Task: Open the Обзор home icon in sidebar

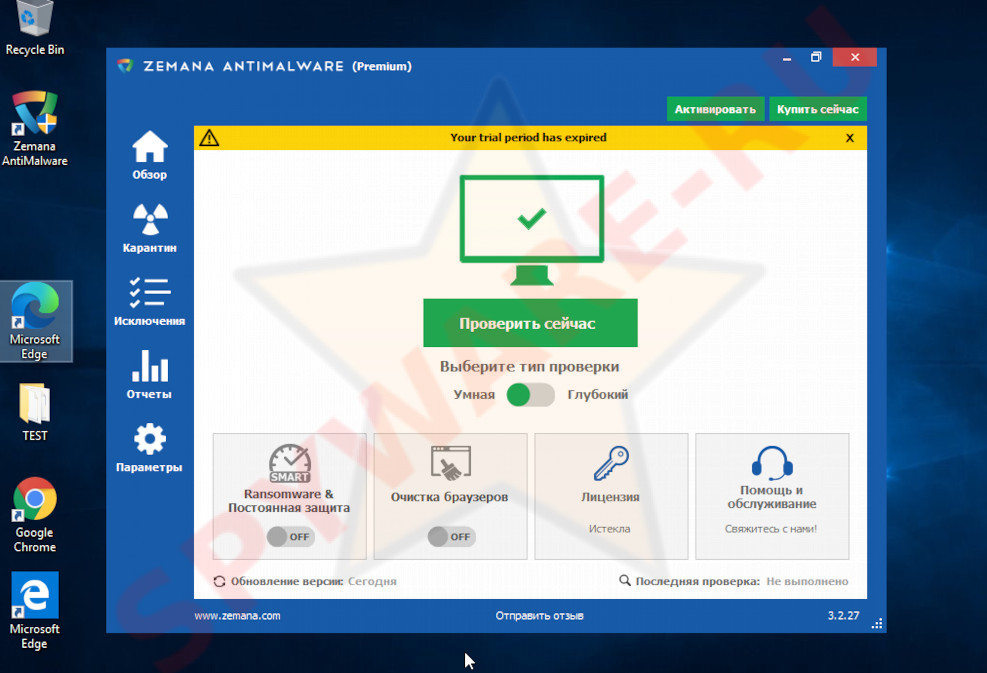Action: (x=150, y=147)
